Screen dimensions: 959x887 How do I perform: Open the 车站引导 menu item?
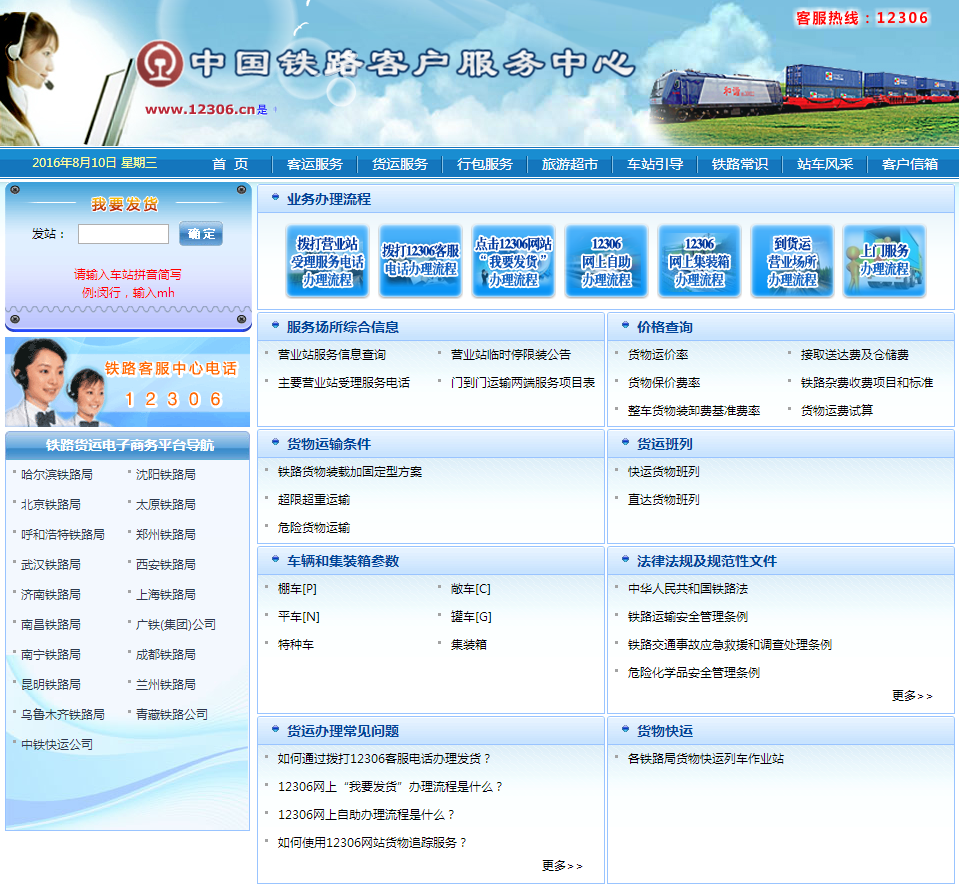coord(654,164)
